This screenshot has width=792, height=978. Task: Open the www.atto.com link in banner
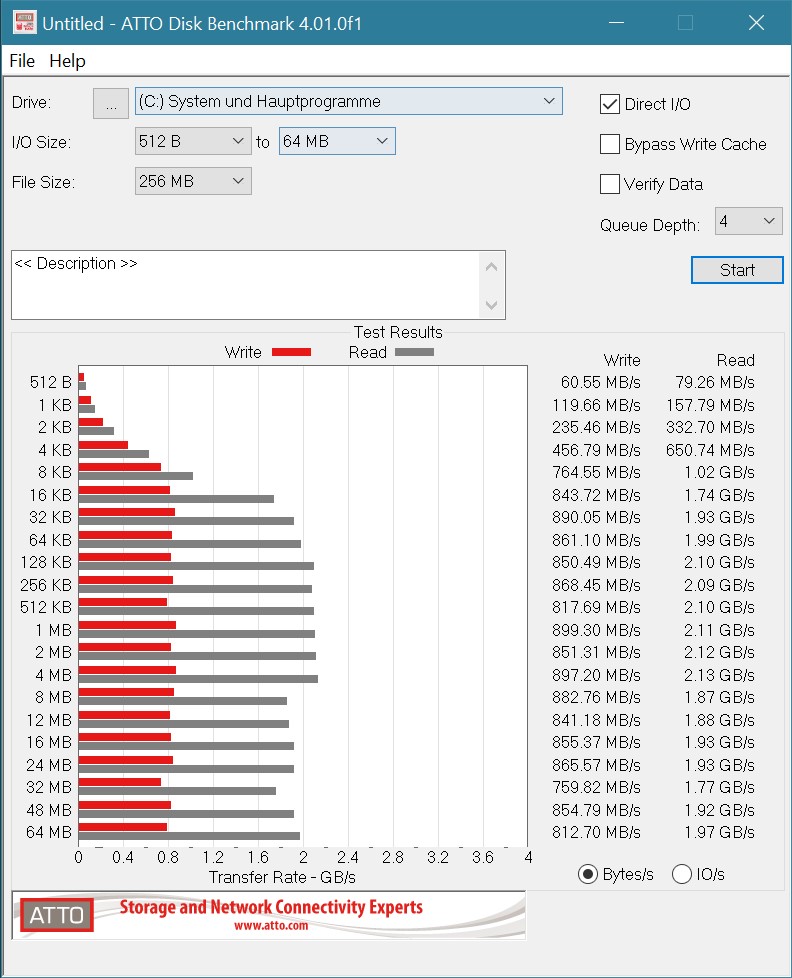[271, 926]
